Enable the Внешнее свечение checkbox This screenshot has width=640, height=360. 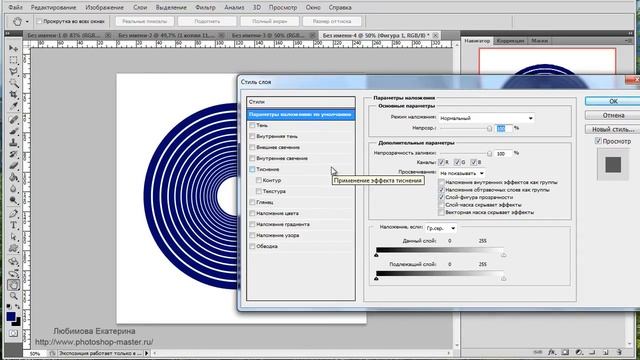[x=252, y=147]
